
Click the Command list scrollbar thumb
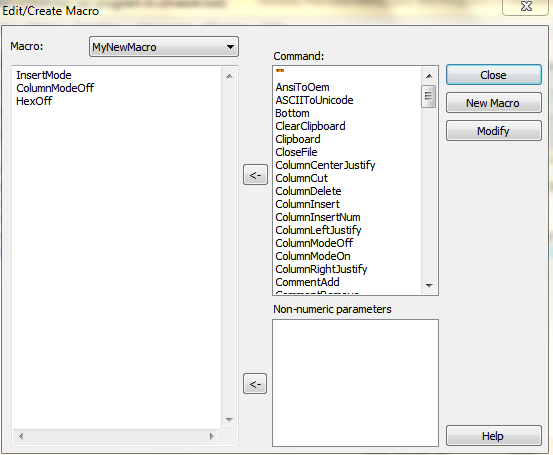[429, 96]
